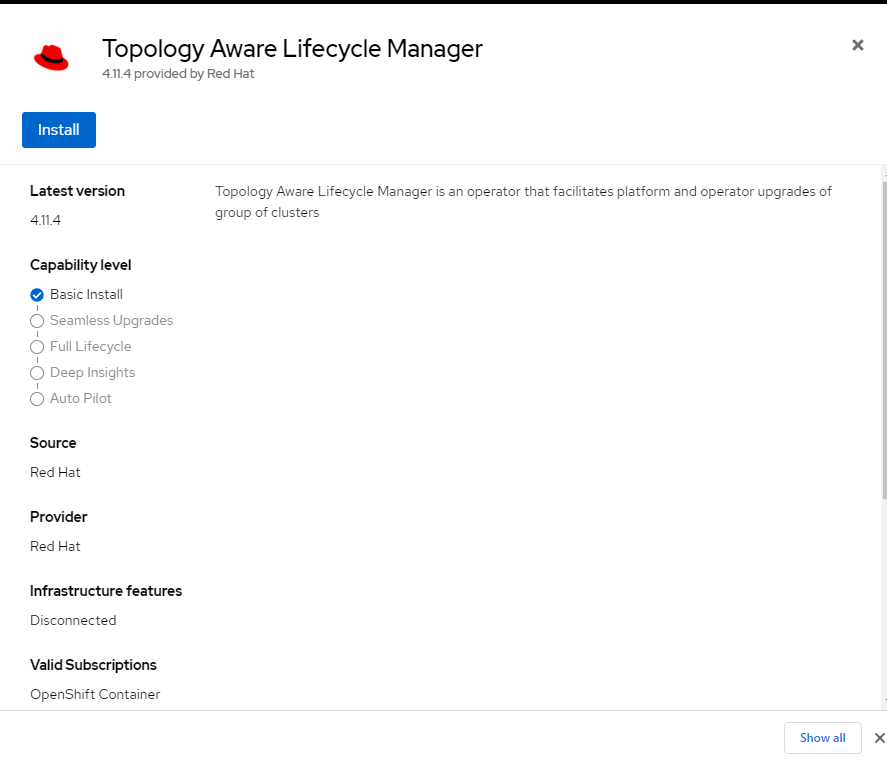Click the Install button
The image size is (887, 766).
pyautogui.click(x=59, y=130)
